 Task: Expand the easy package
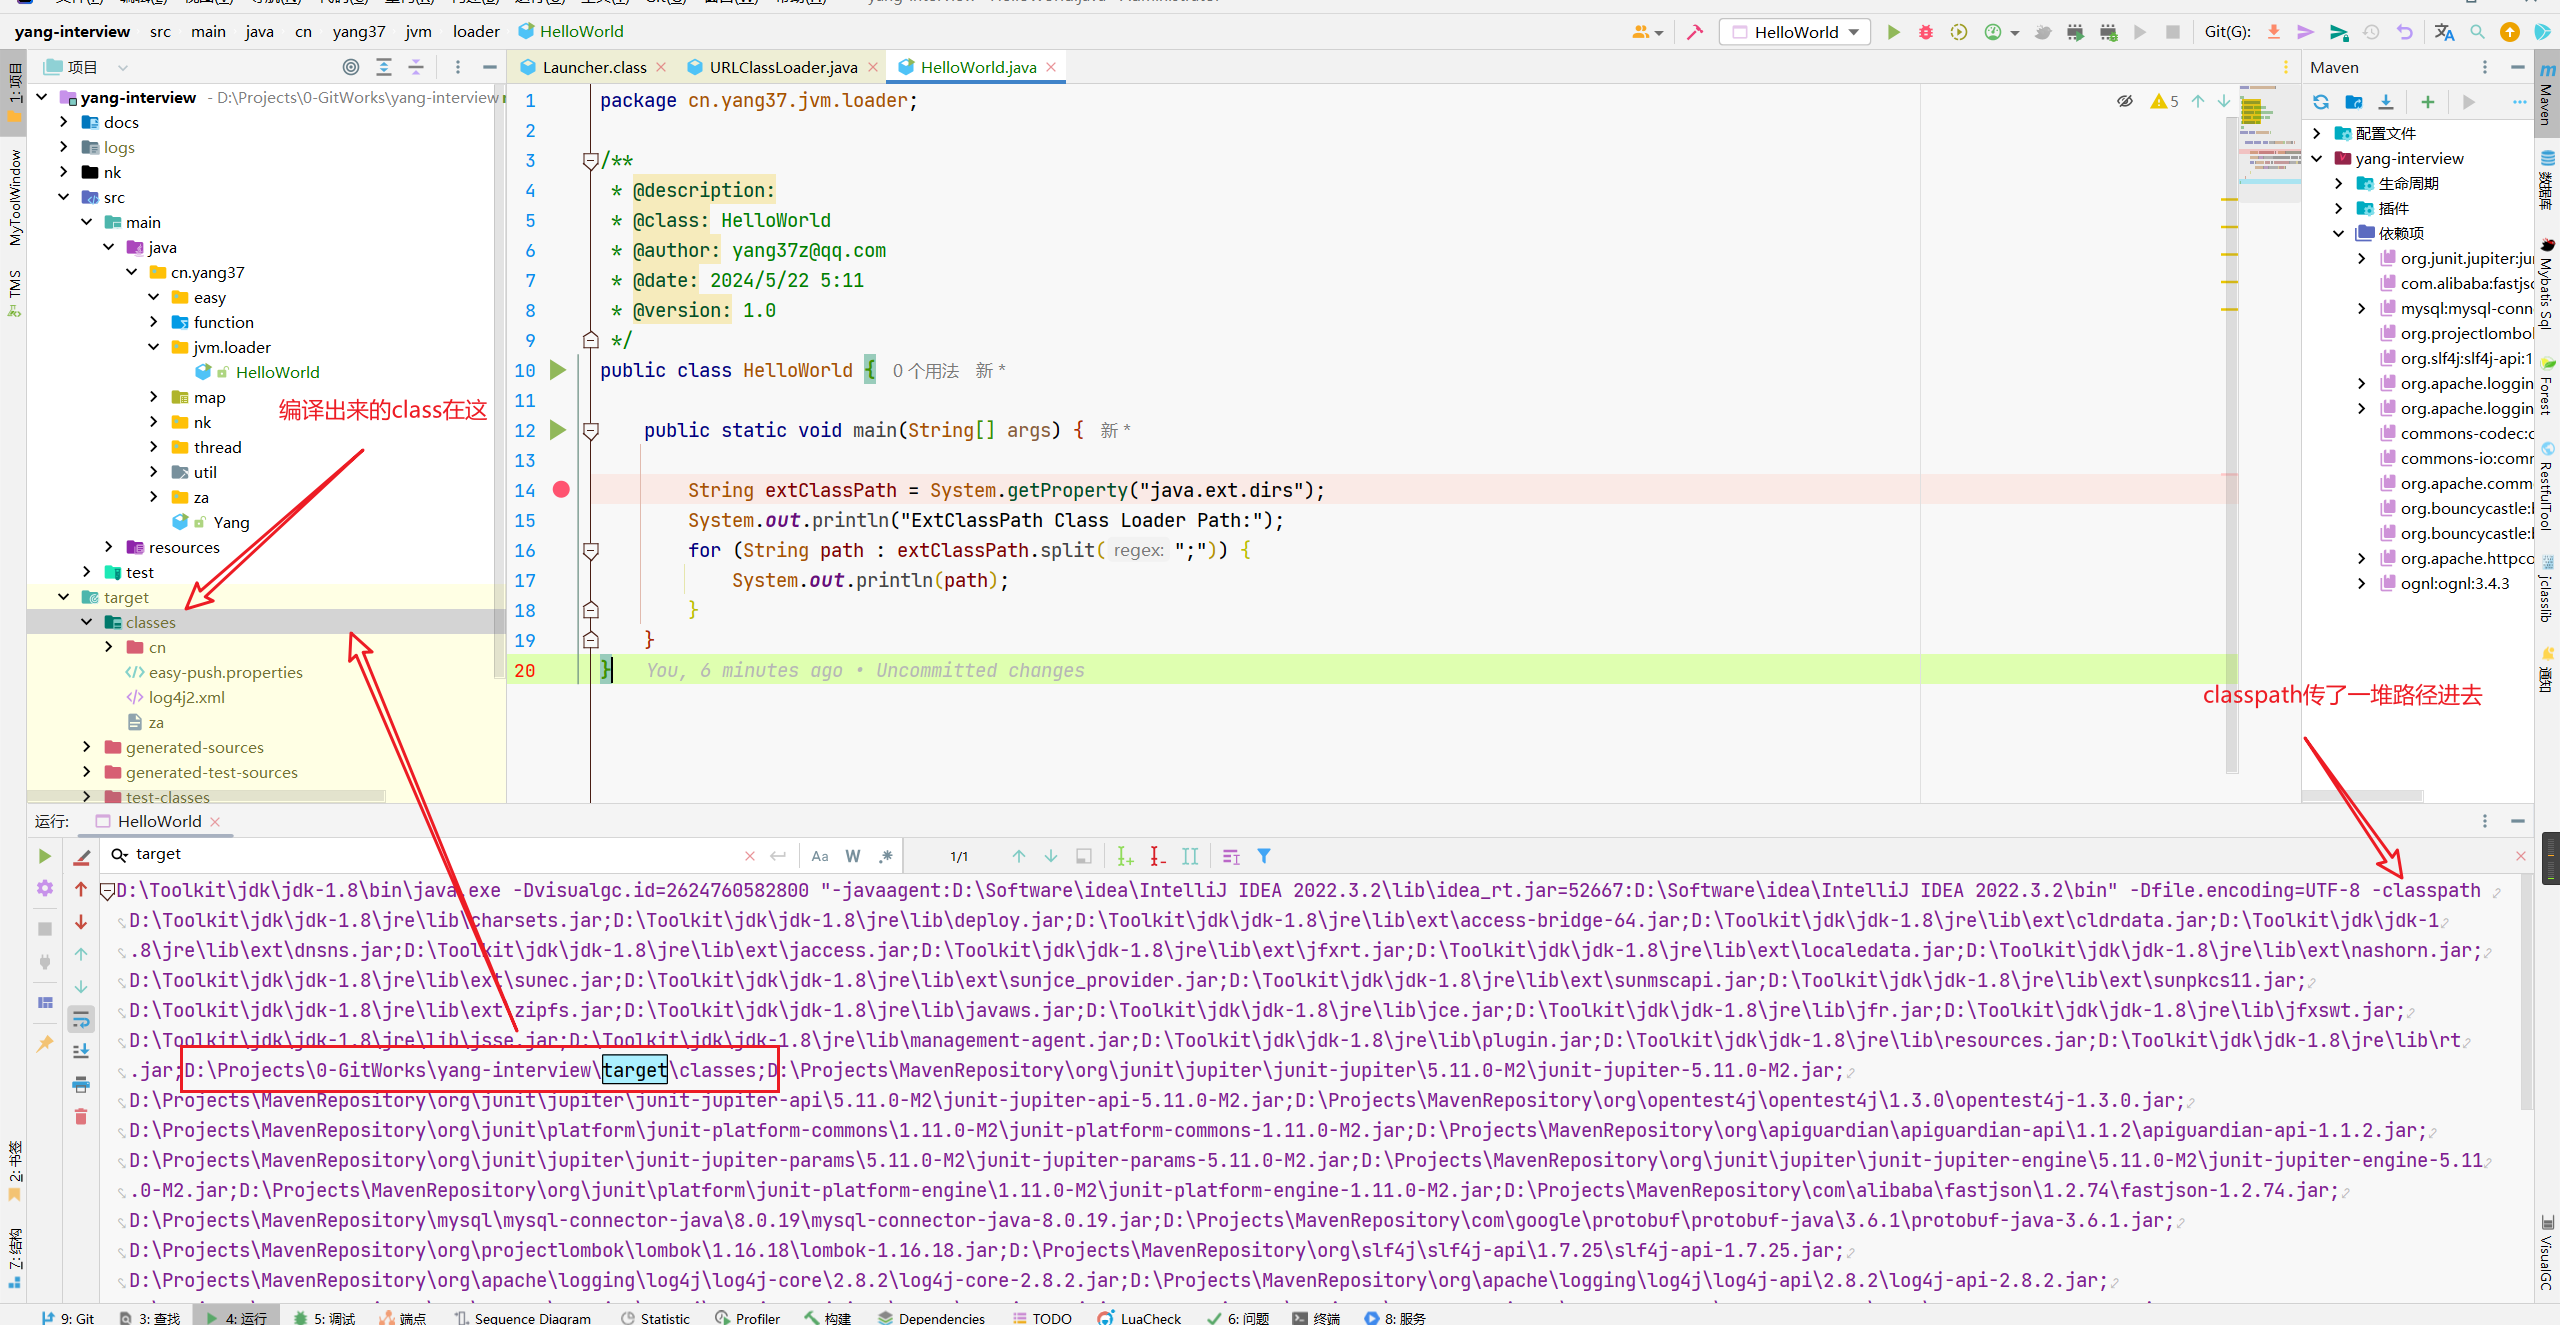tap(154, 297)
